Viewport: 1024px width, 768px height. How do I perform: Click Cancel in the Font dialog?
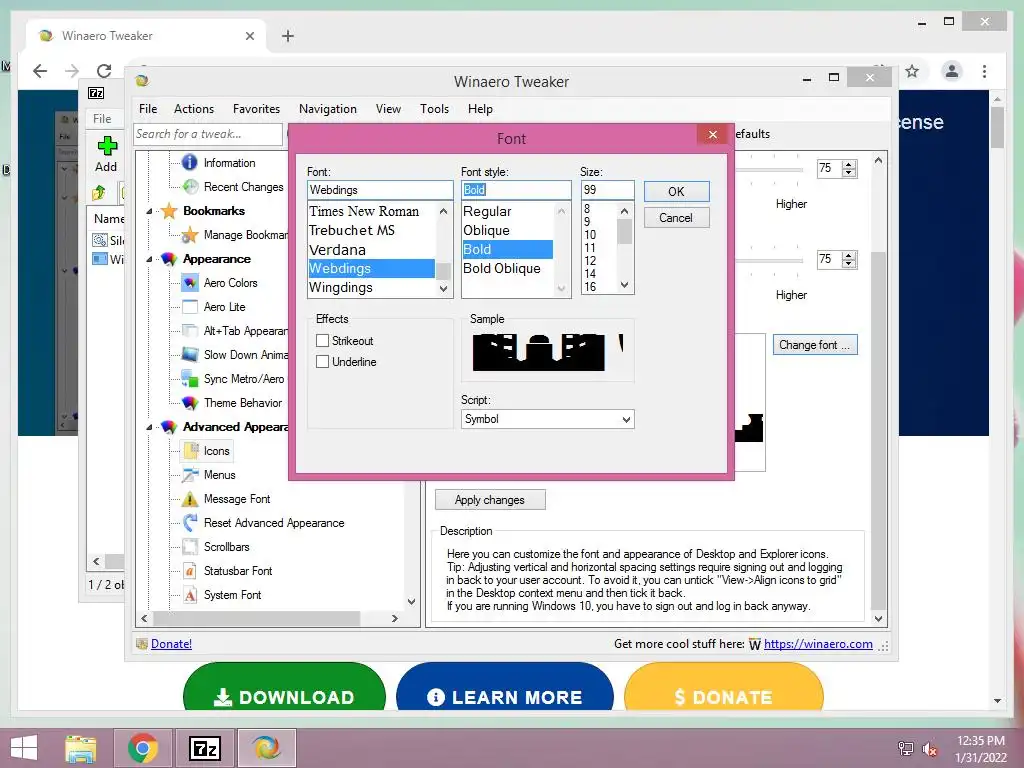point(677,217)
